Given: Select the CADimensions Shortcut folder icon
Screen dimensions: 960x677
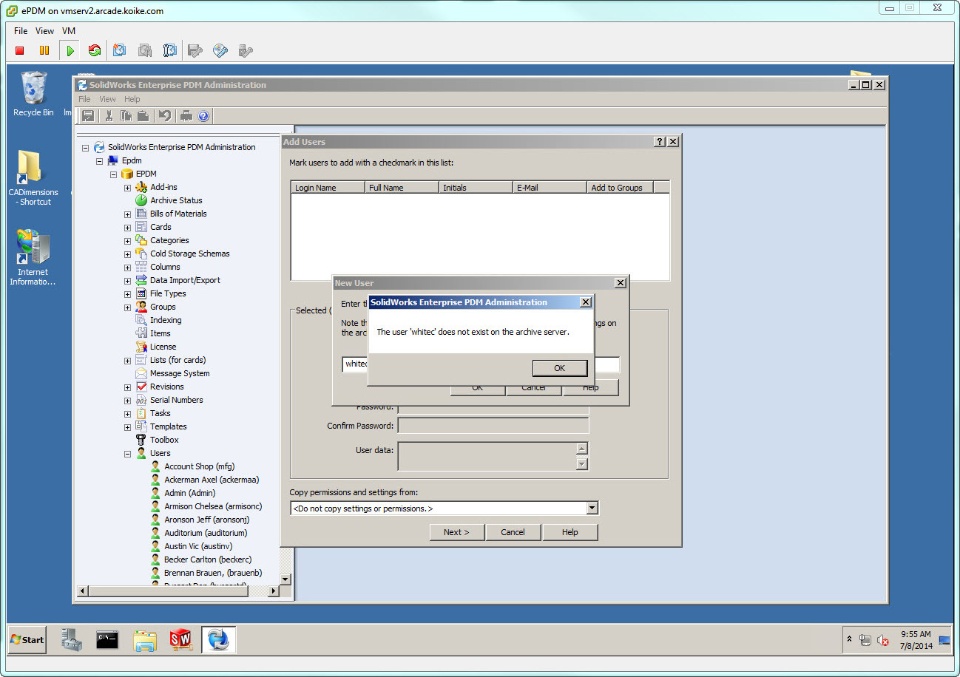Looking at the screenshot, I should [33, 178].
